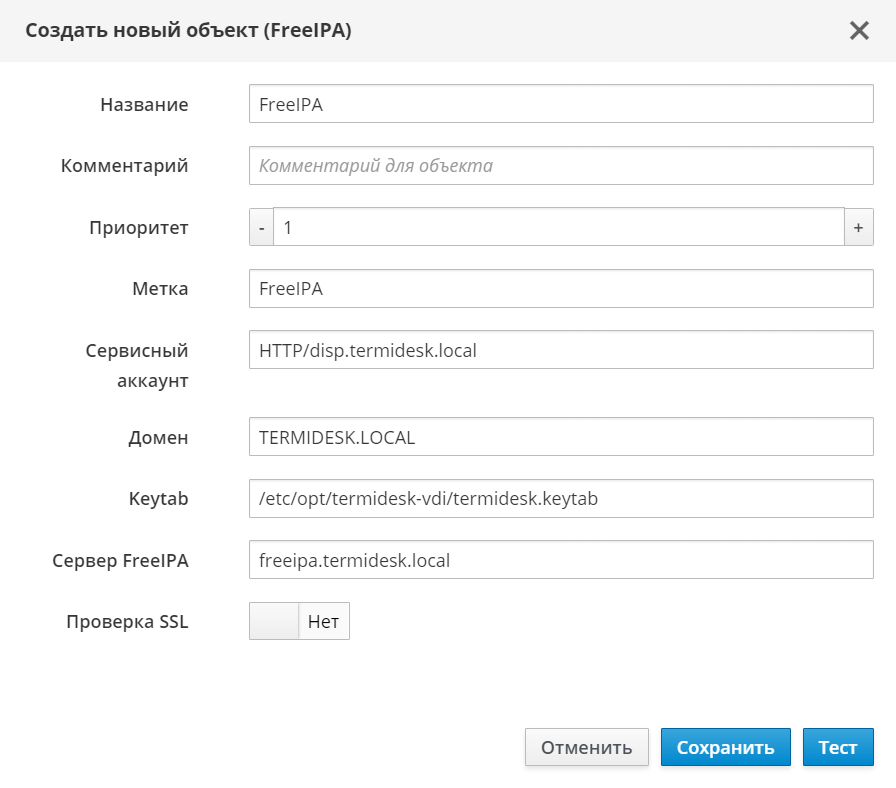Viewport: 896px width, 788px height.
Task: Increase priority with the plus button
Action: point(858,227)
